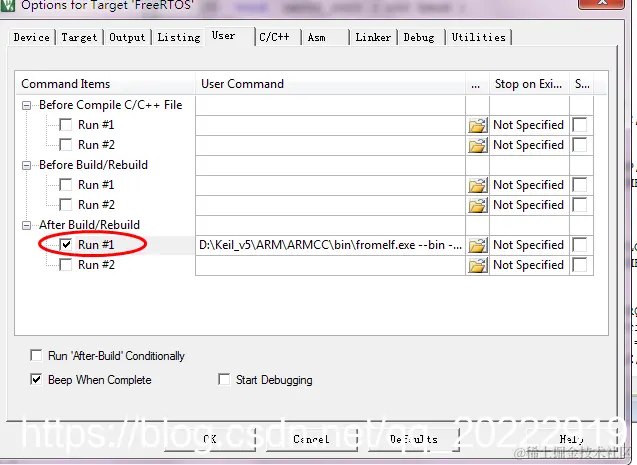Toggle Run 'After-Build' Conditionally checkbox
The width and height of the screenshot is (637, 465).
[36, 355]
